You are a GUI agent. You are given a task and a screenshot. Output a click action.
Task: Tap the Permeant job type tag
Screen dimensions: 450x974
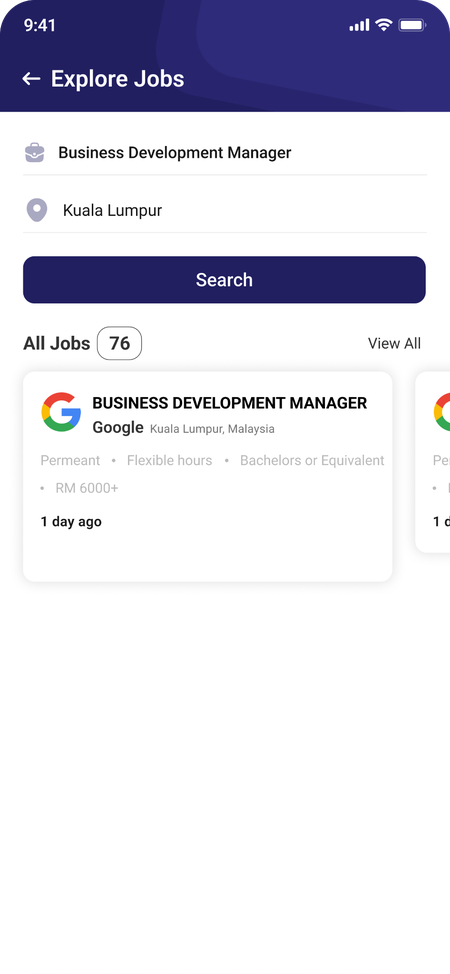70,460
